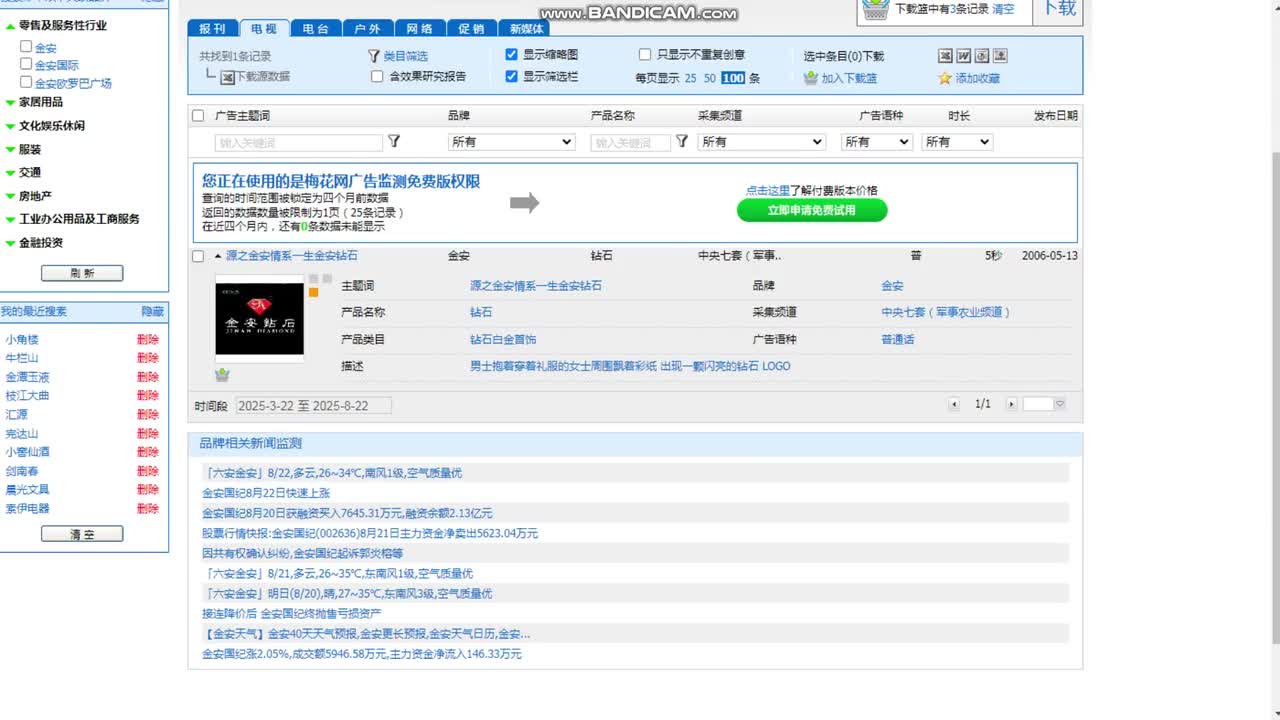This screenshot has width=1280, height=720.
Task: Click the 加入下载篮 basket icon
Action: (x=811, y=78)
